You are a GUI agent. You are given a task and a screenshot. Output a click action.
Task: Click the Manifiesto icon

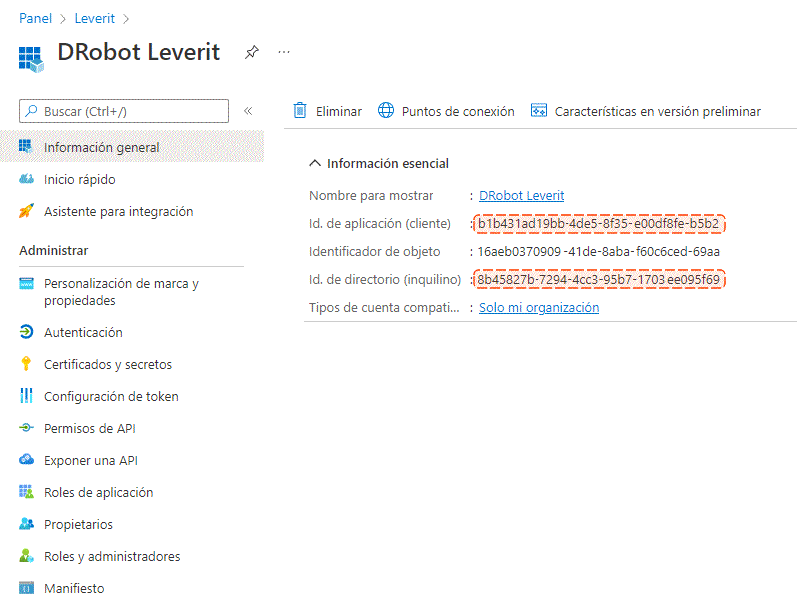coord(26,588)
